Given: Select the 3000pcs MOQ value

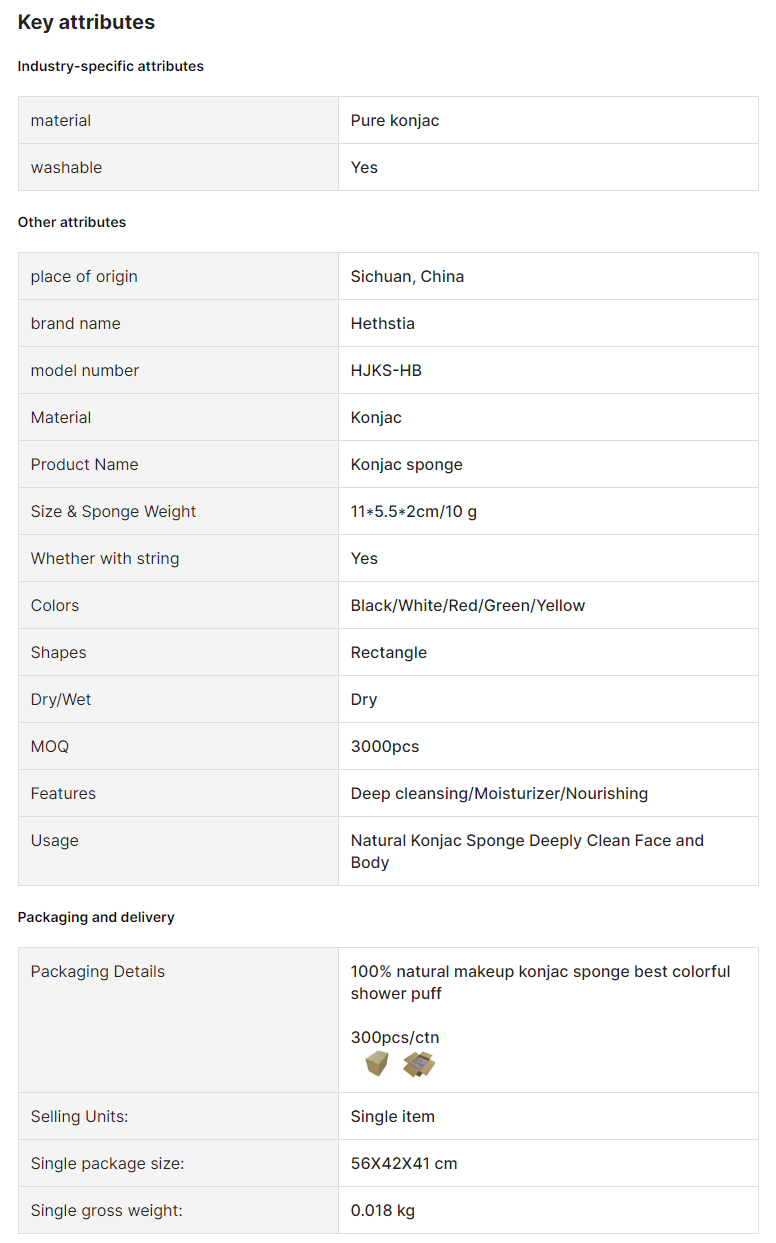Looking at the screenshot, I should [385, 746].
